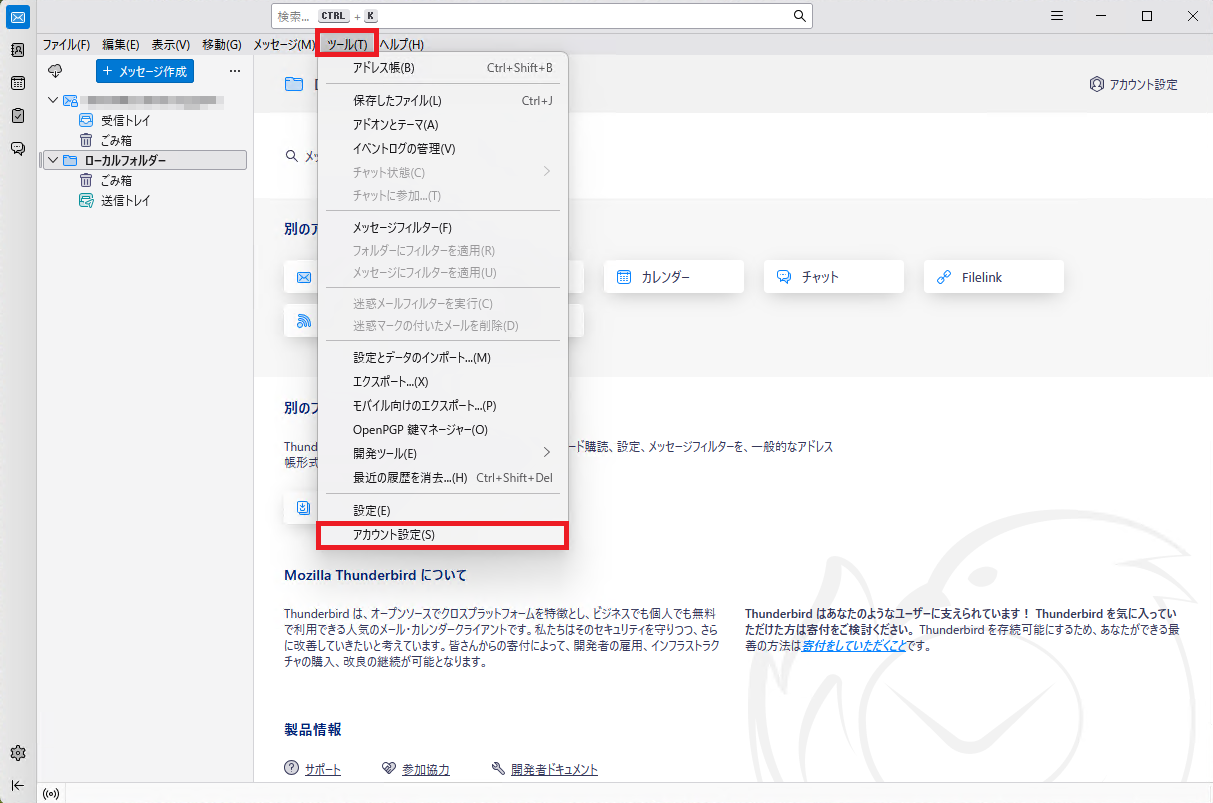Open the ファイル(F) menu
Screen dimensions: 1213x803
click(x=66, y=44)
